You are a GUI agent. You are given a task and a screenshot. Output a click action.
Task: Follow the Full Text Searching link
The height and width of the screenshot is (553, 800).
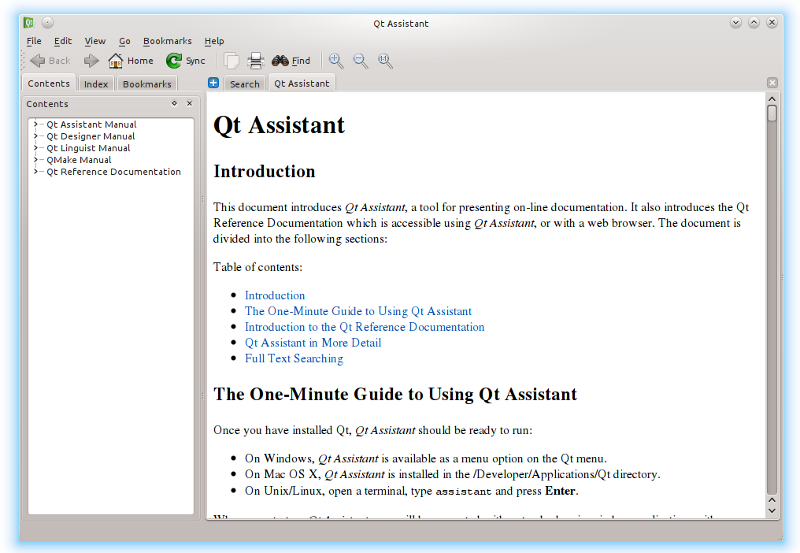coord(294,359)
